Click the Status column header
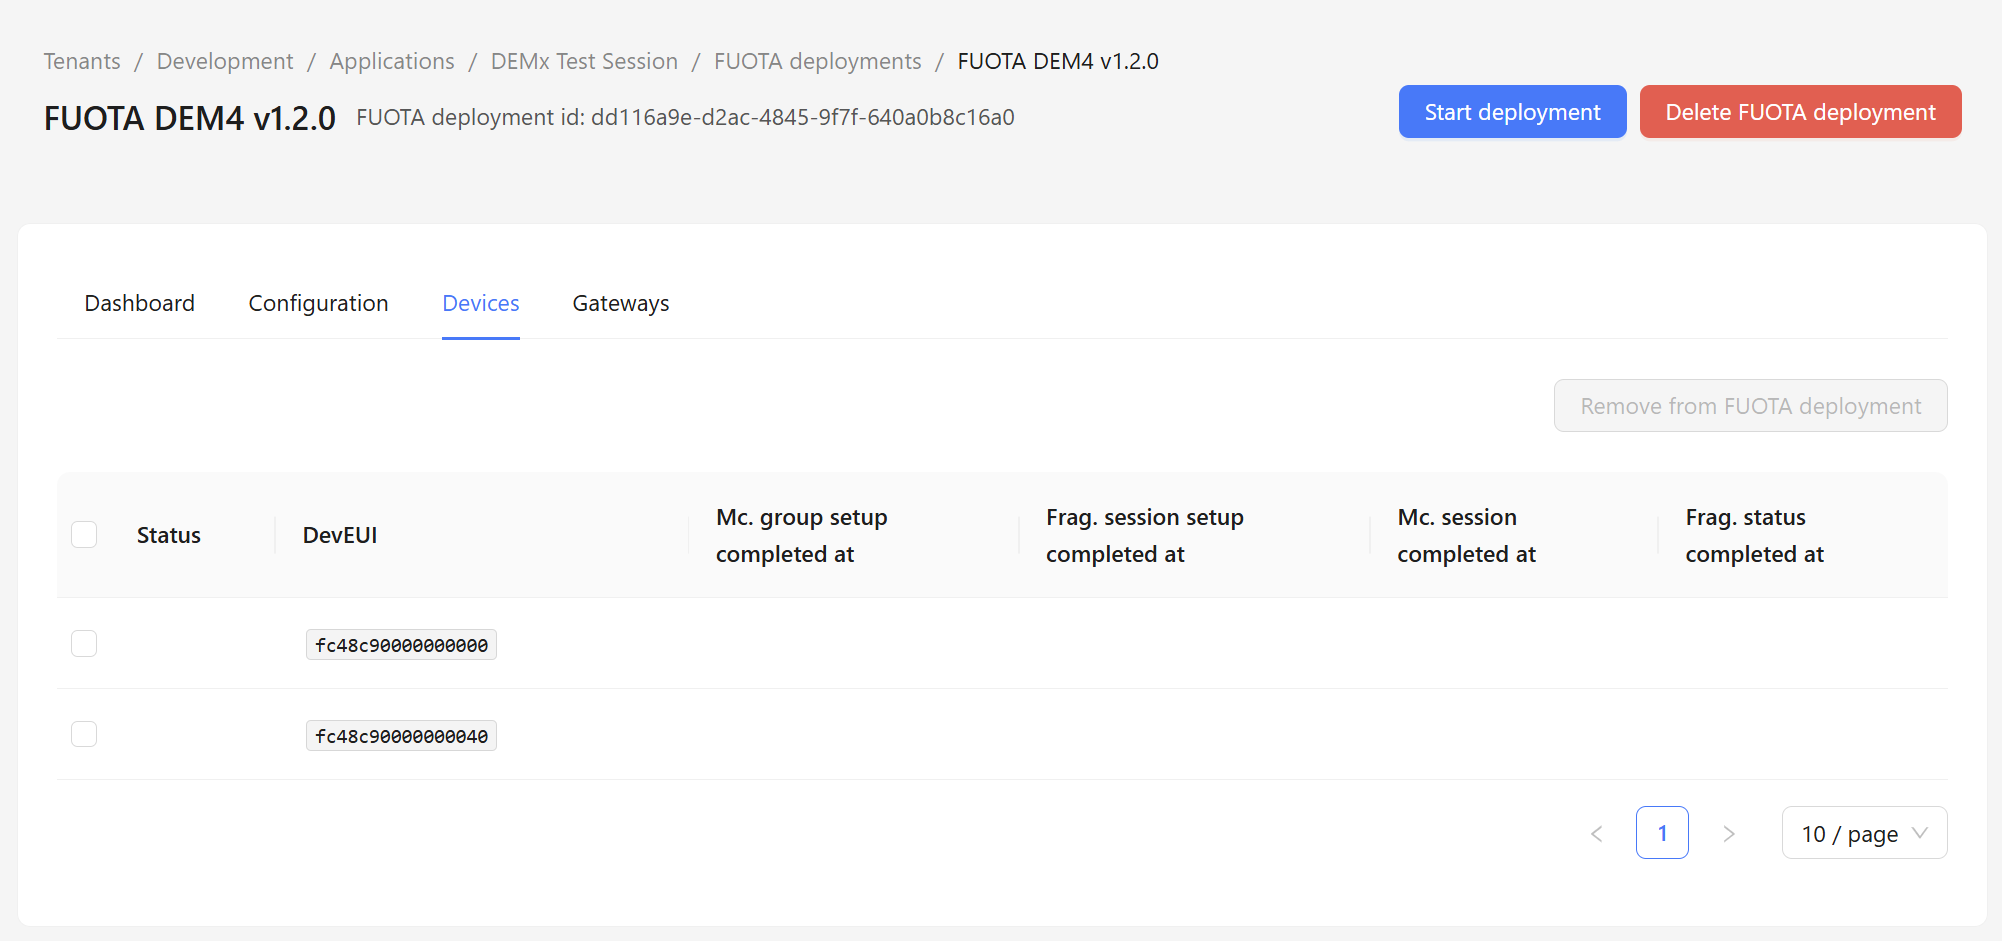The width and height of the screenshot is (2002, 941). [169, 535]
